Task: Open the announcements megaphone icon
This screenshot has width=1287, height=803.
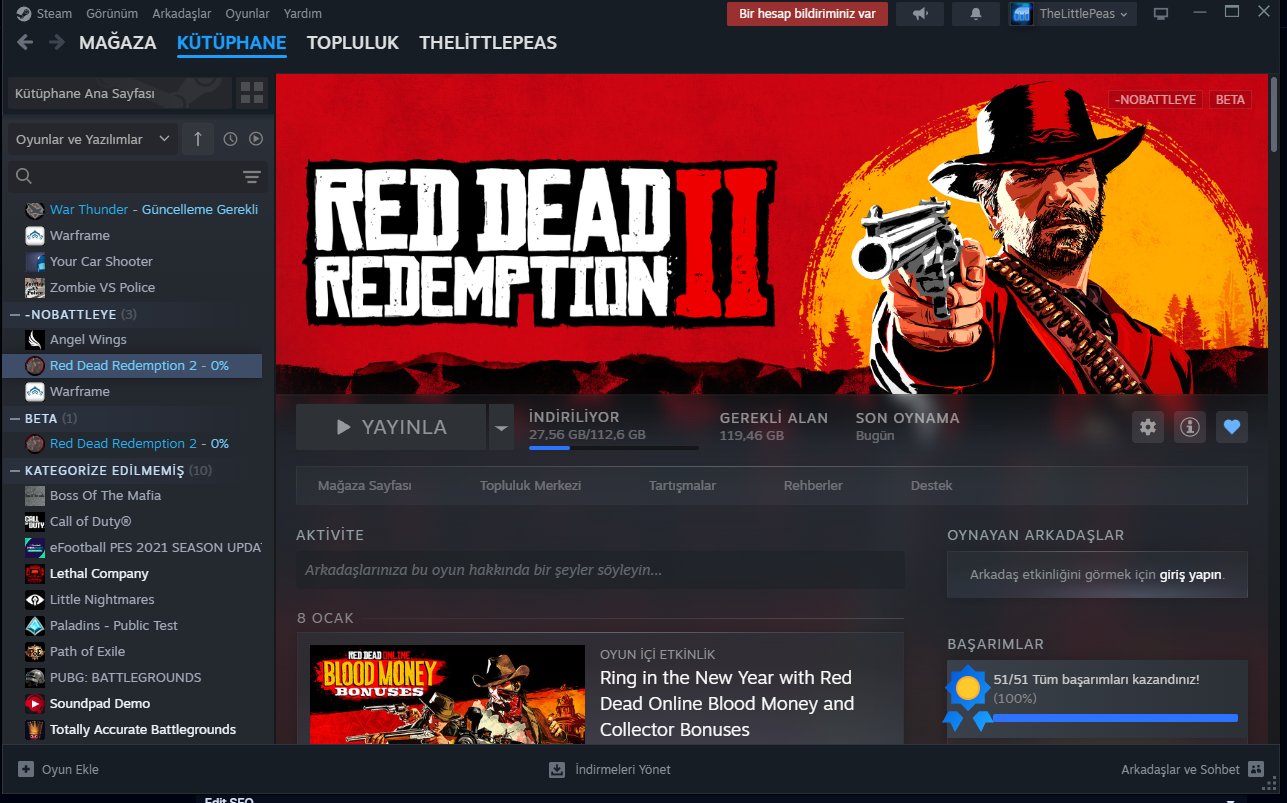Action: 920,14
